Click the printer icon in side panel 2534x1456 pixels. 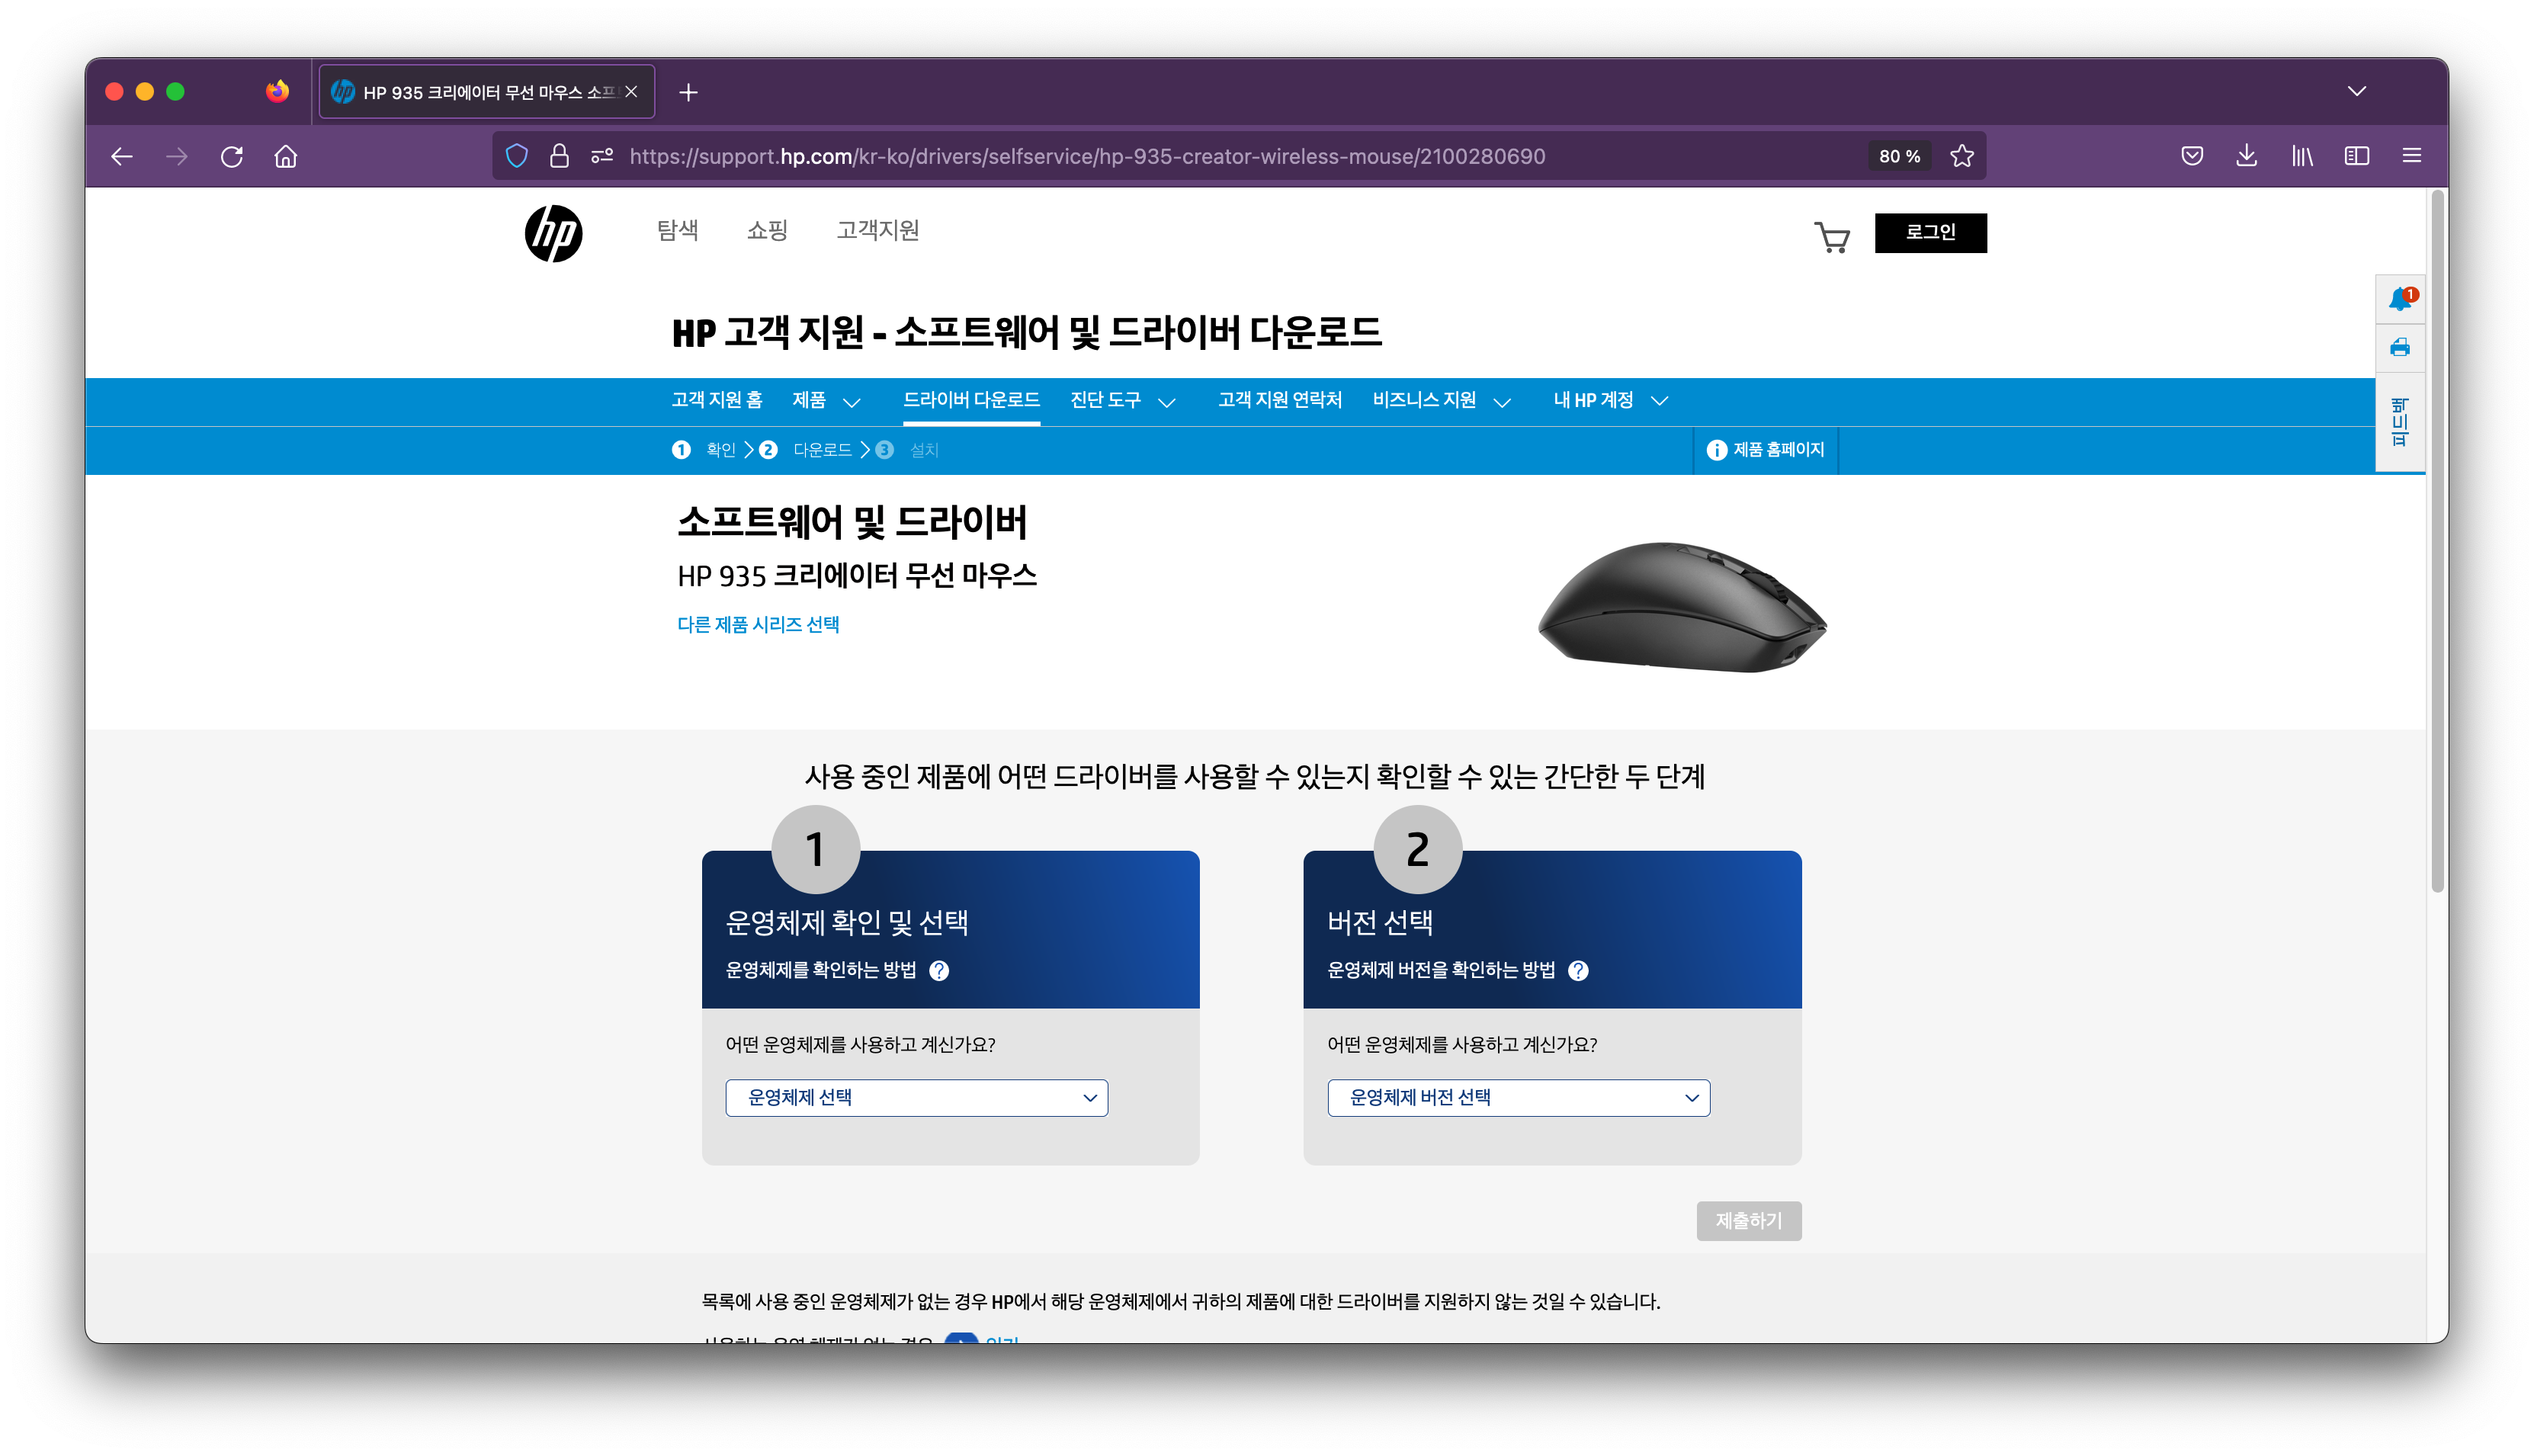coord(2400,348)
